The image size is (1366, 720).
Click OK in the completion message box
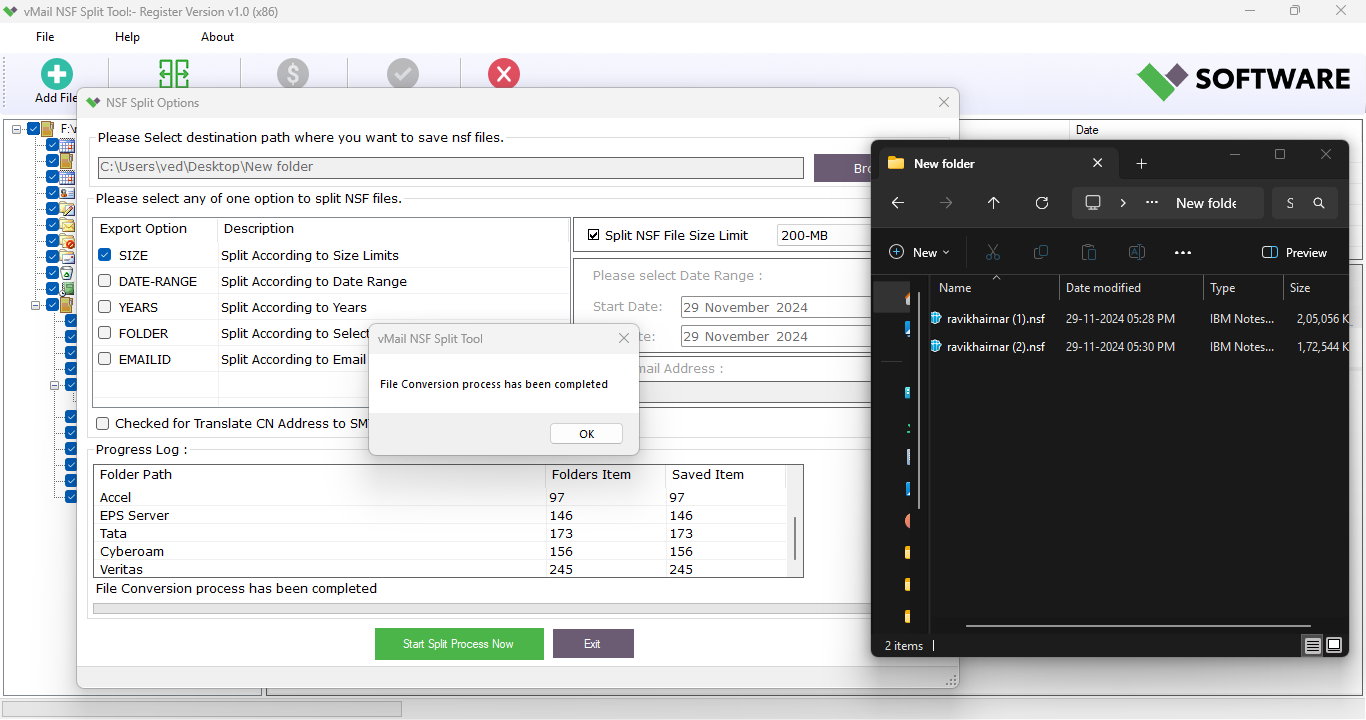click(x=586, y=433)
